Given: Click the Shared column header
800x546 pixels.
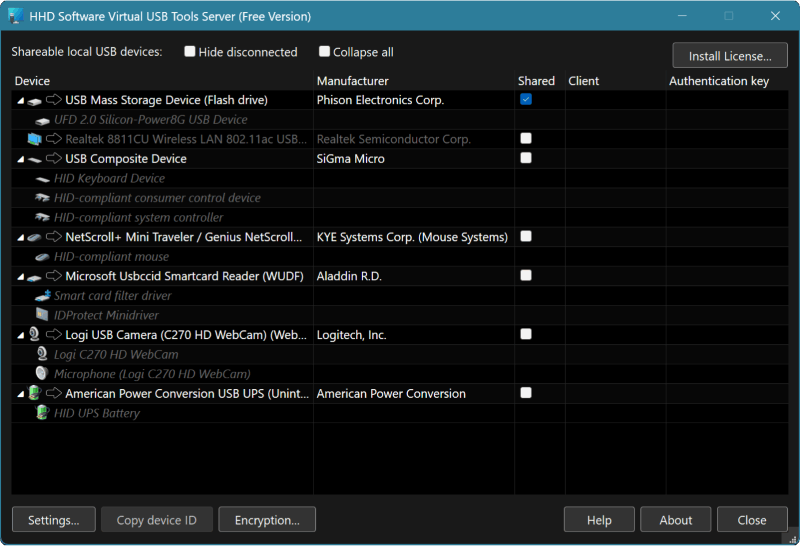Looking at the screenshot, I should pos(540,81).
